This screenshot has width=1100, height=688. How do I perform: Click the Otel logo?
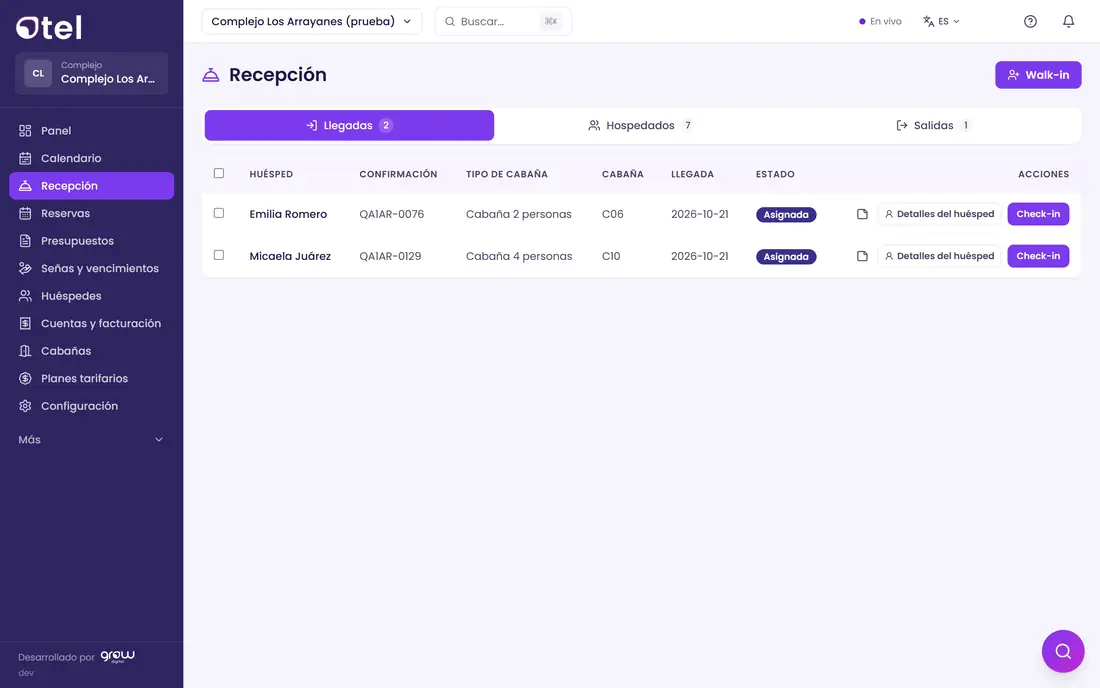tap(49, 27)
